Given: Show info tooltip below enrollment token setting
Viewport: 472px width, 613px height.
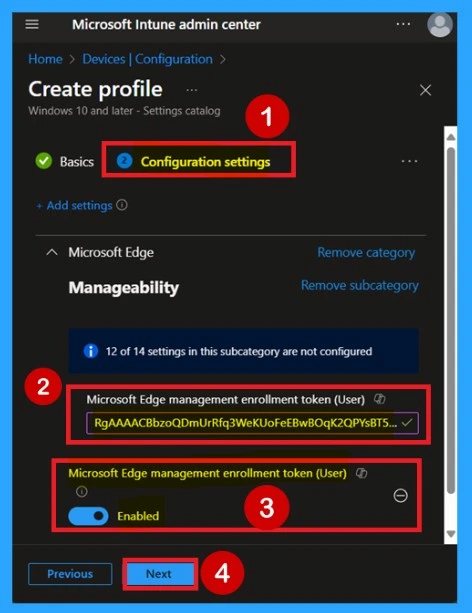Looking at the screenshot, I should point(82,491).
